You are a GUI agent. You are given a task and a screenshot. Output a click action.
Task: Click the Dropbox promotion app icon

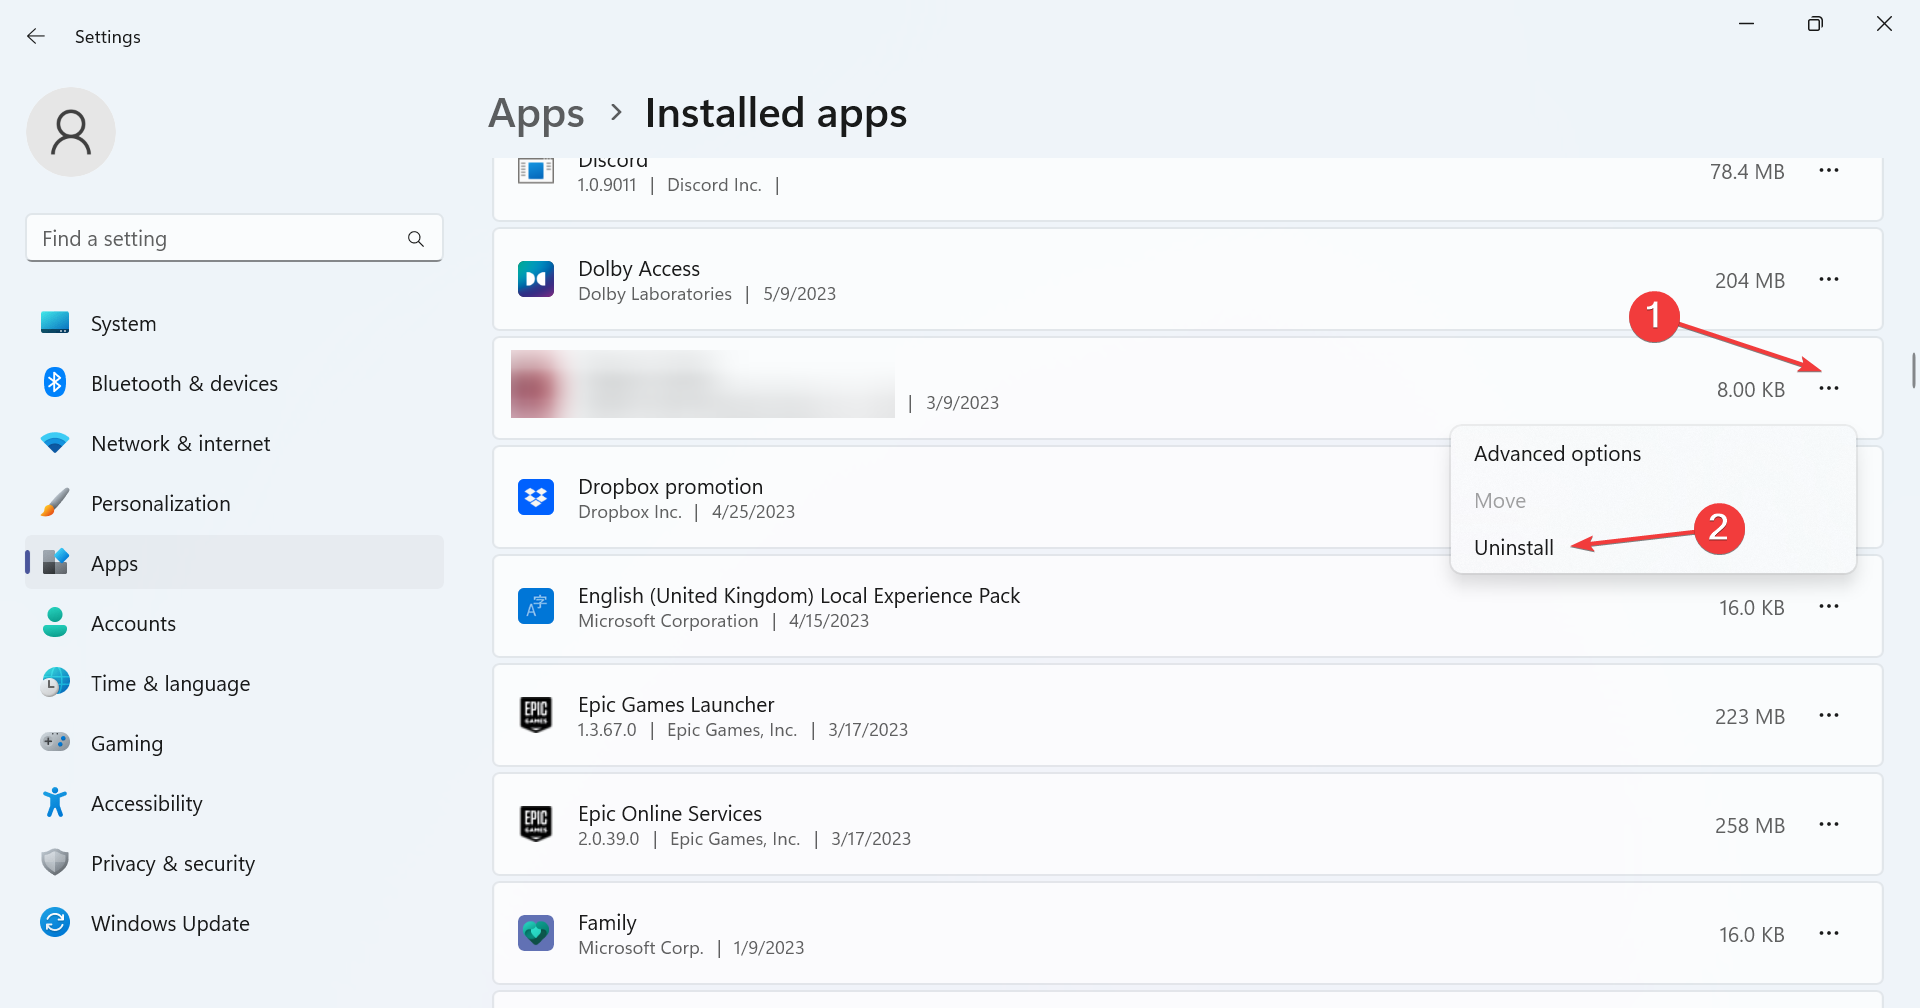click(536, 497)
